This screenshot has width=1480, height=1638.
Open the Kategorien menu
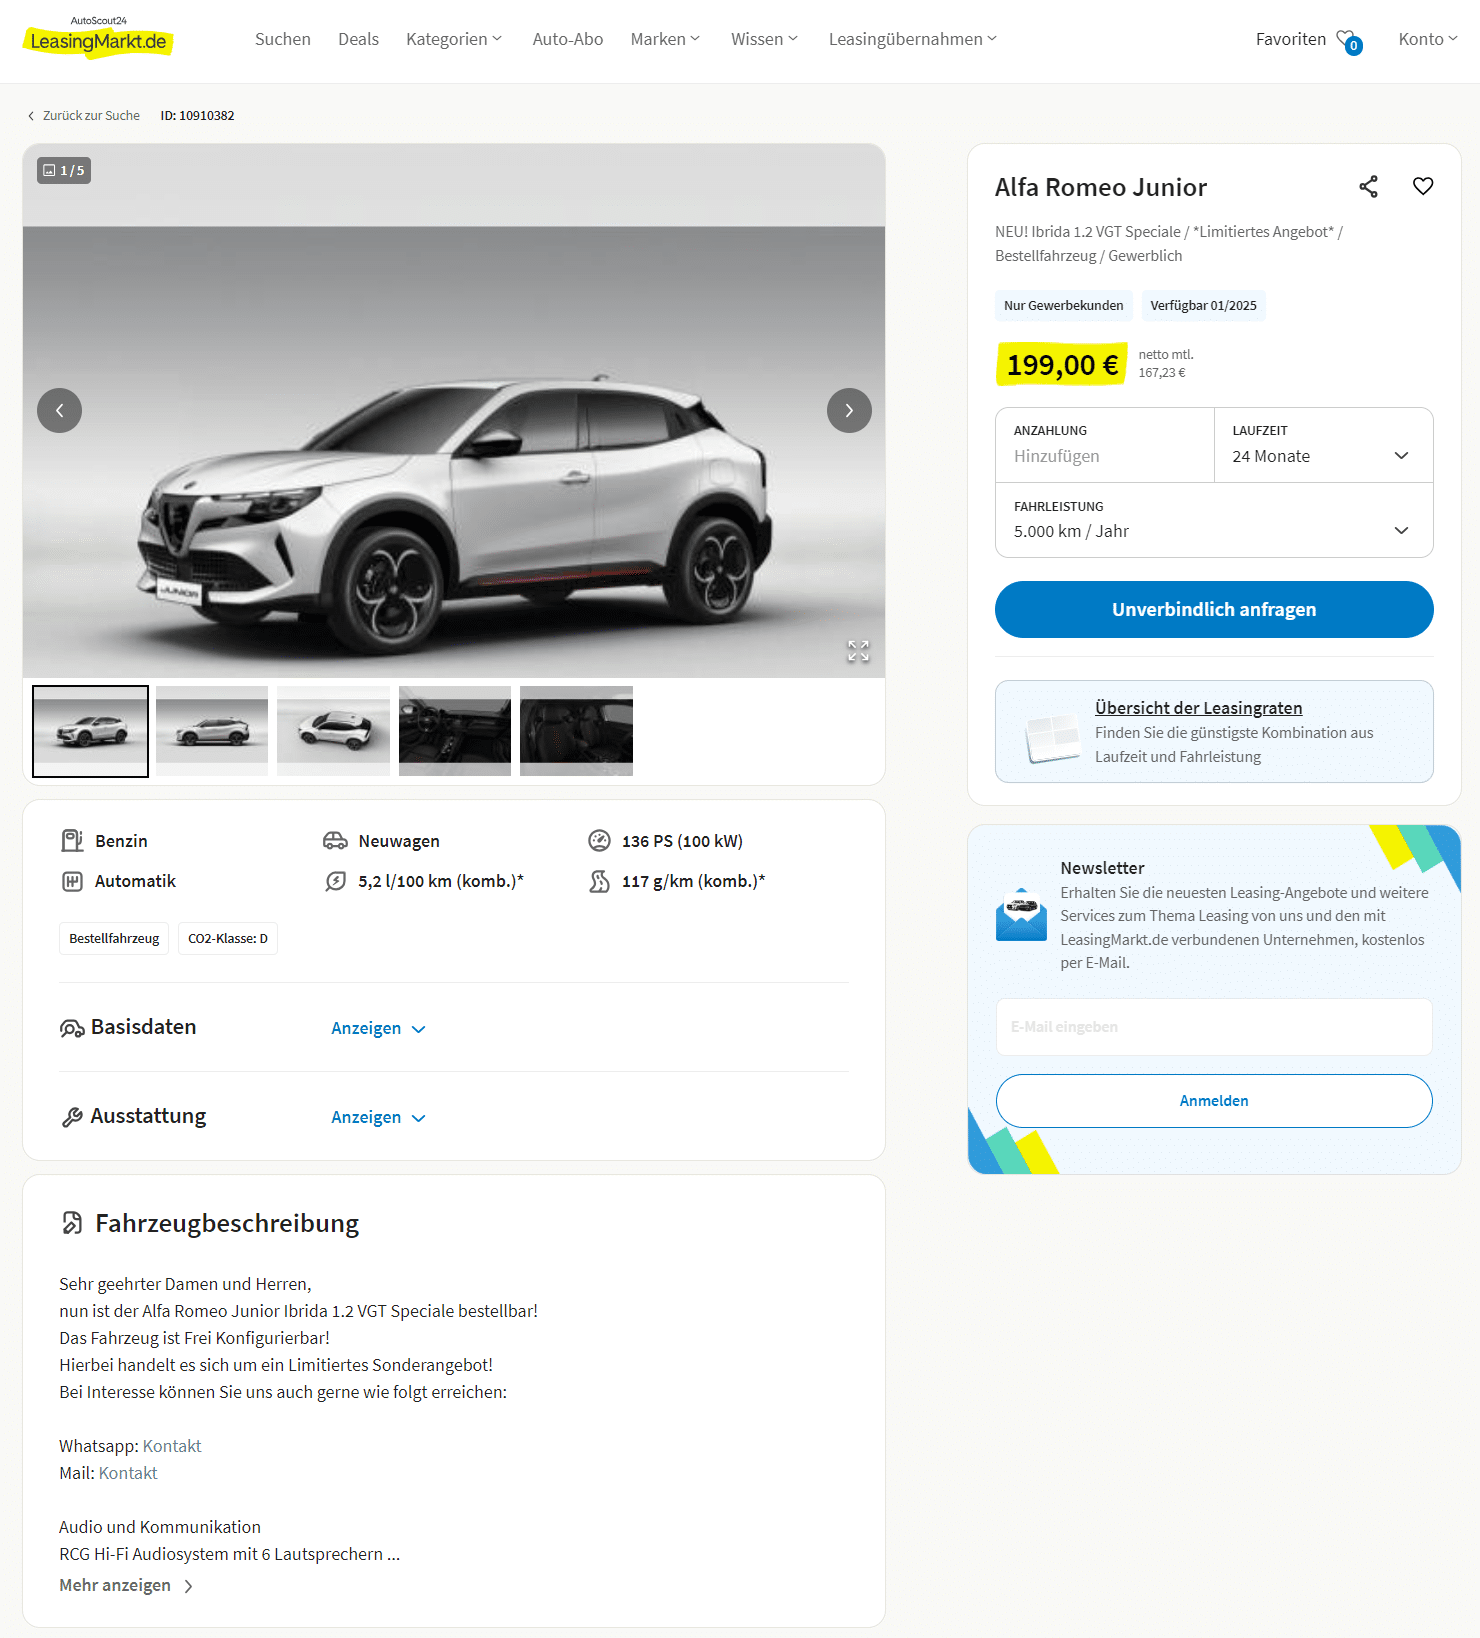454,39
